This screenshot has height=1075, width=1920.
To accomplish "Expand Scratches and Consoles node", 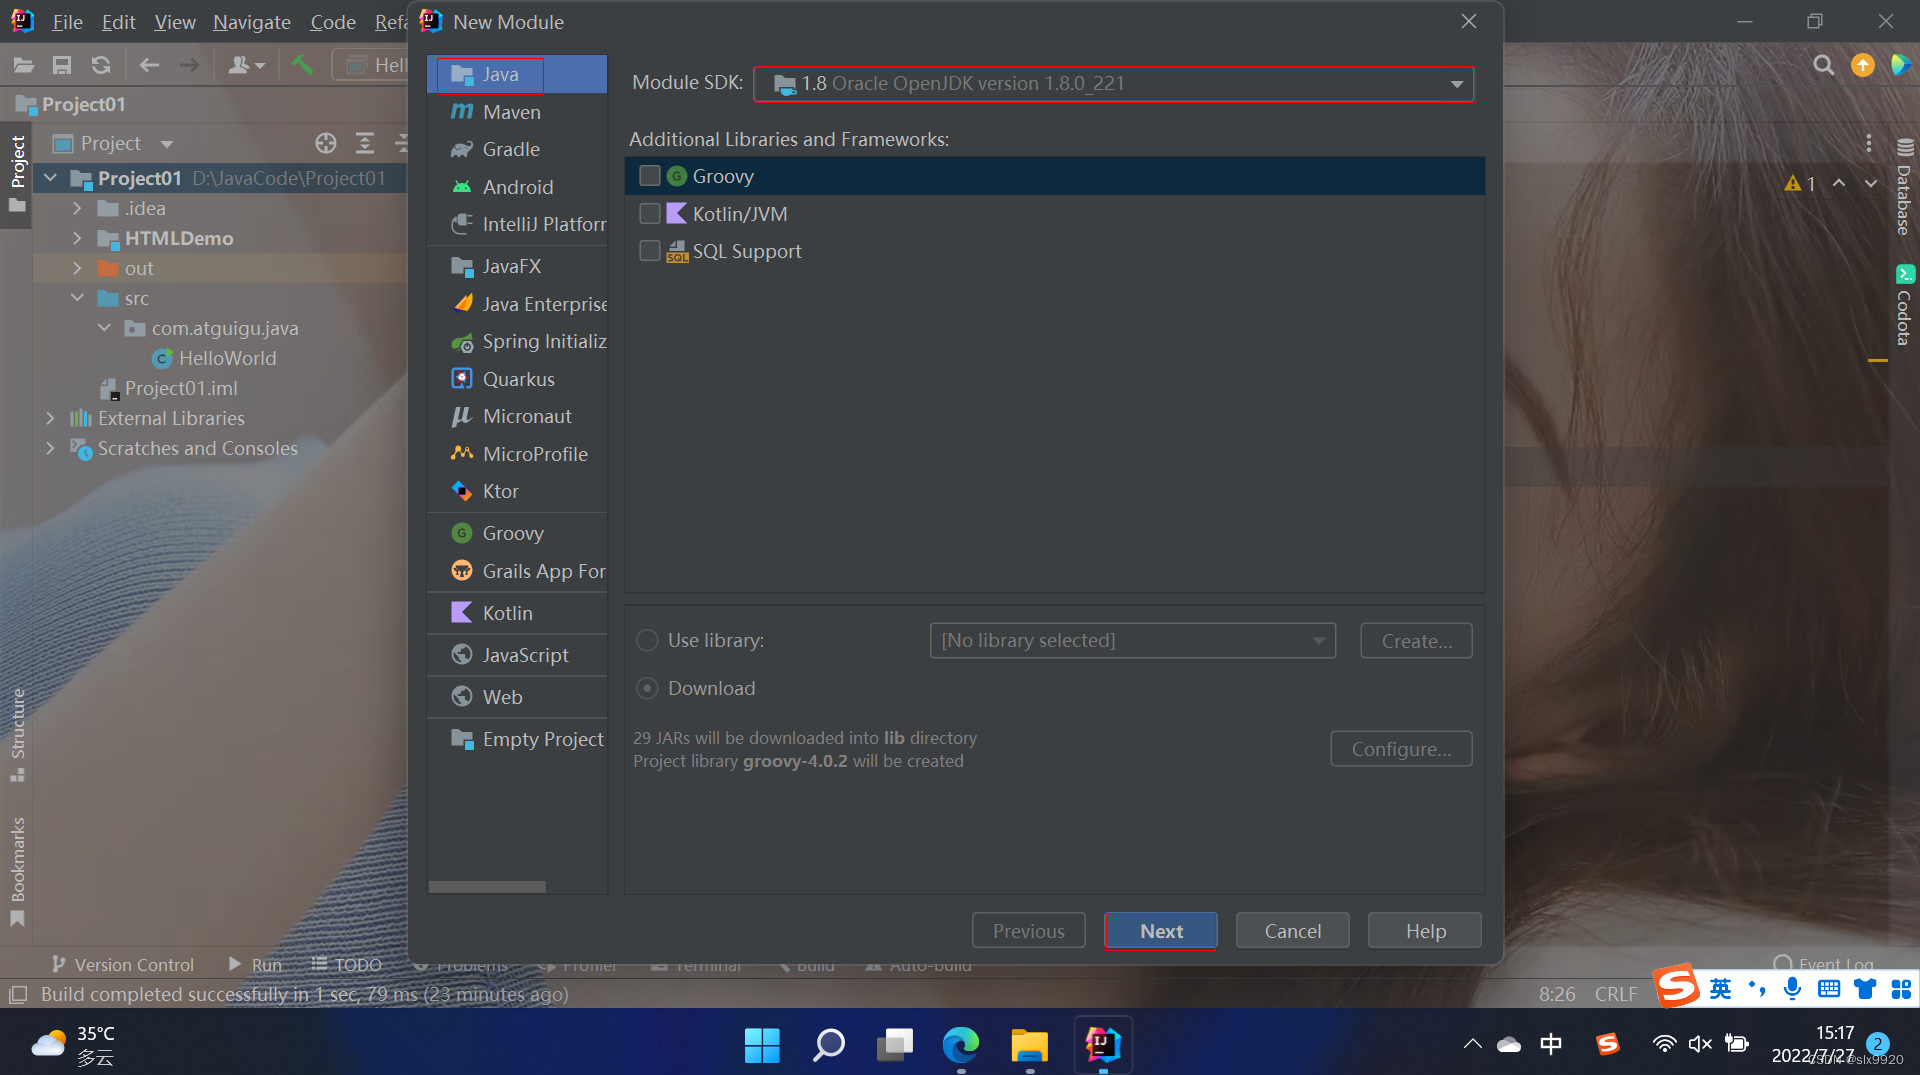I will coord(50,448).
